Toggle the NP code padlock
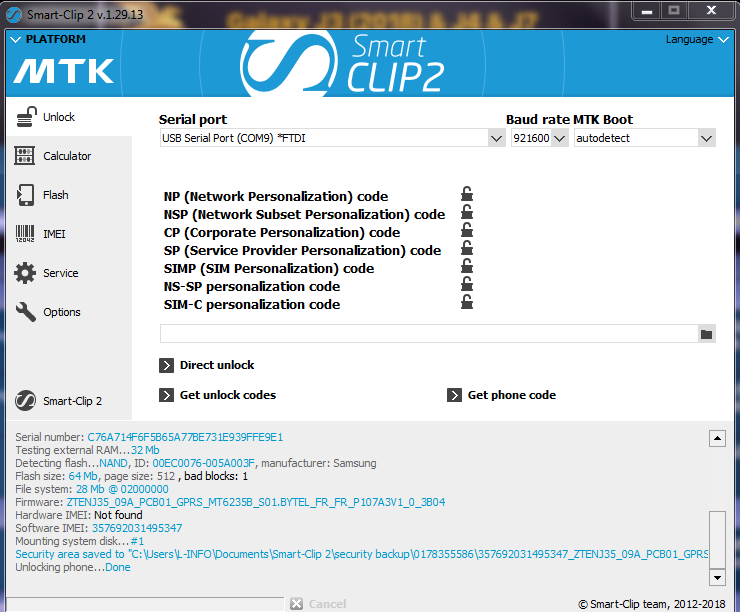 (467, 194)
